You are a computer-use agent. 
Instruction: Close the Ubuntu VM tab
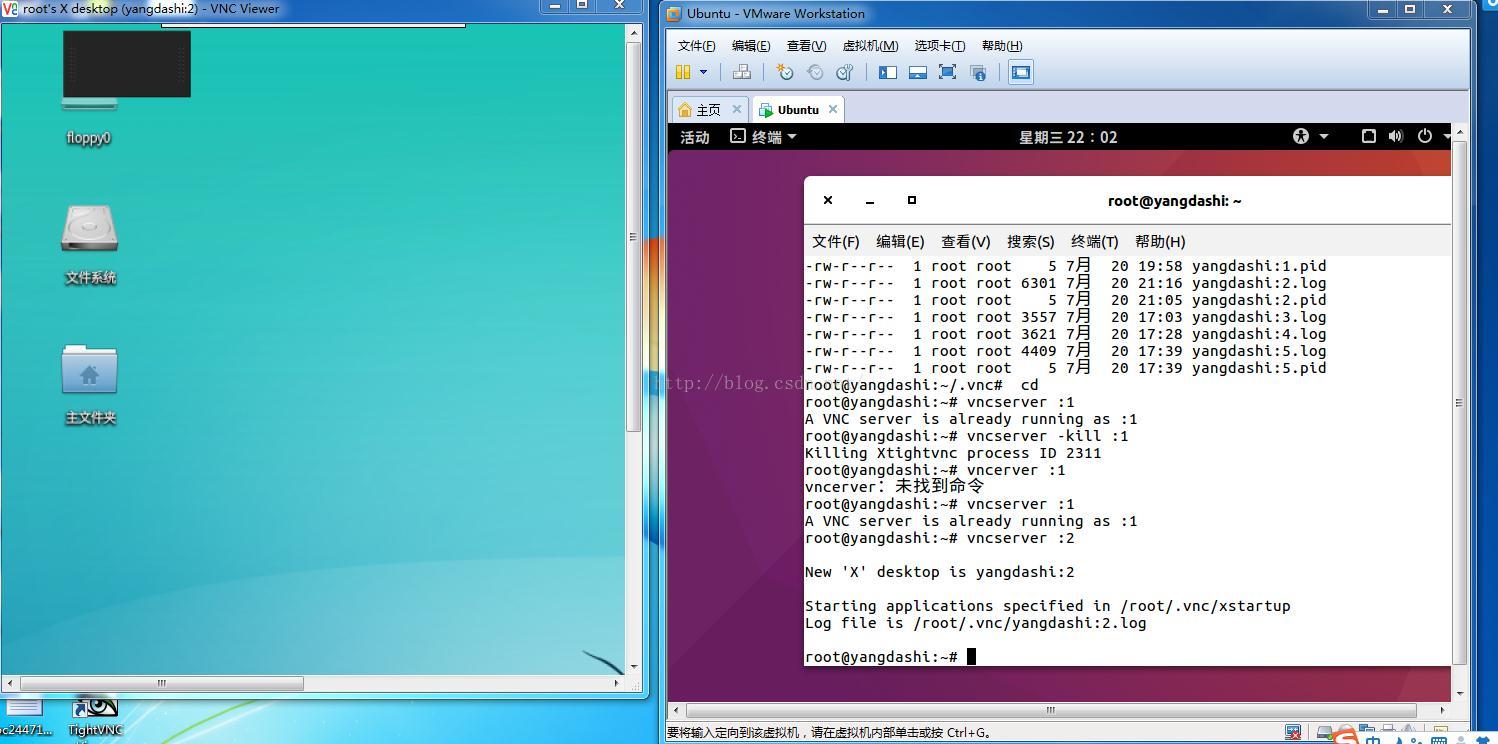(x=832, y=109)
